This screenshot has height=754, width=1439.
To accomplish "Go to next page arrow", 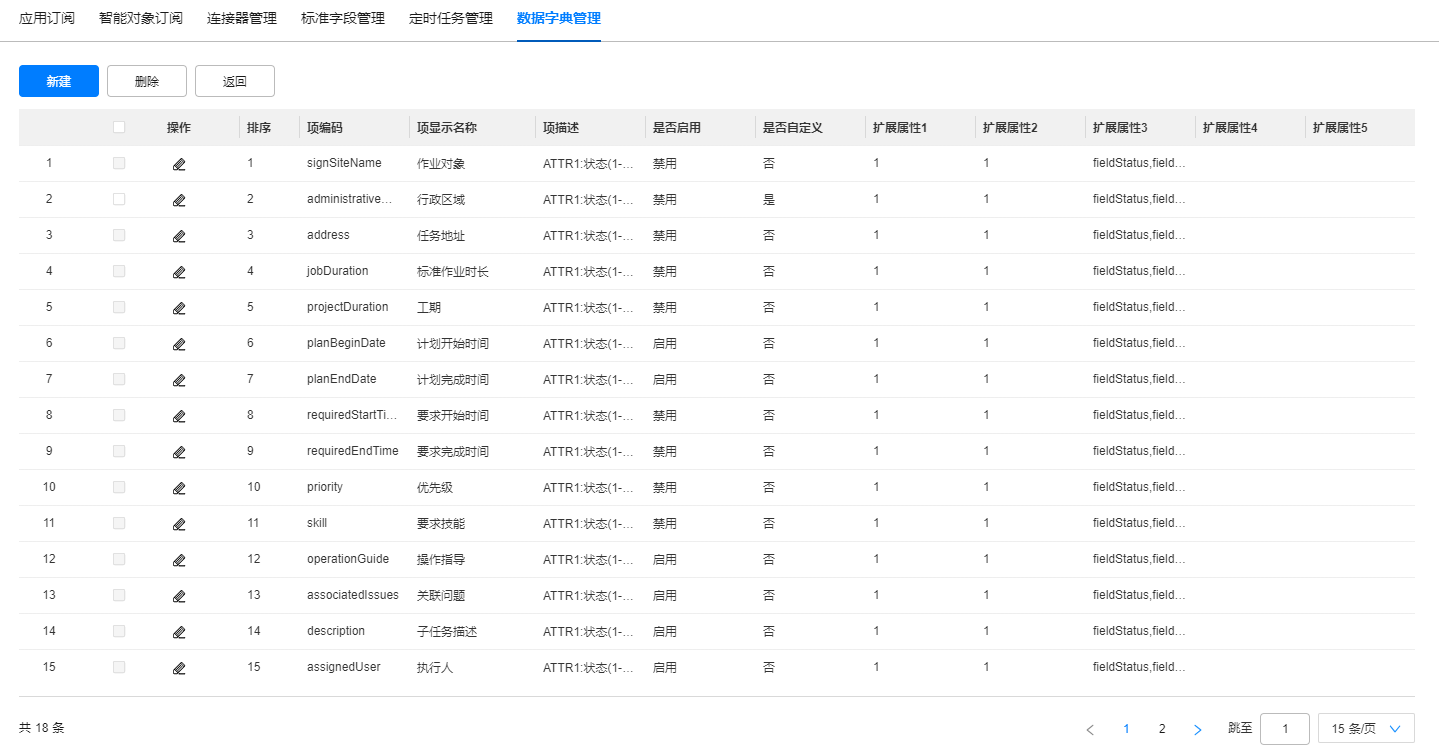I will 1198,729.
